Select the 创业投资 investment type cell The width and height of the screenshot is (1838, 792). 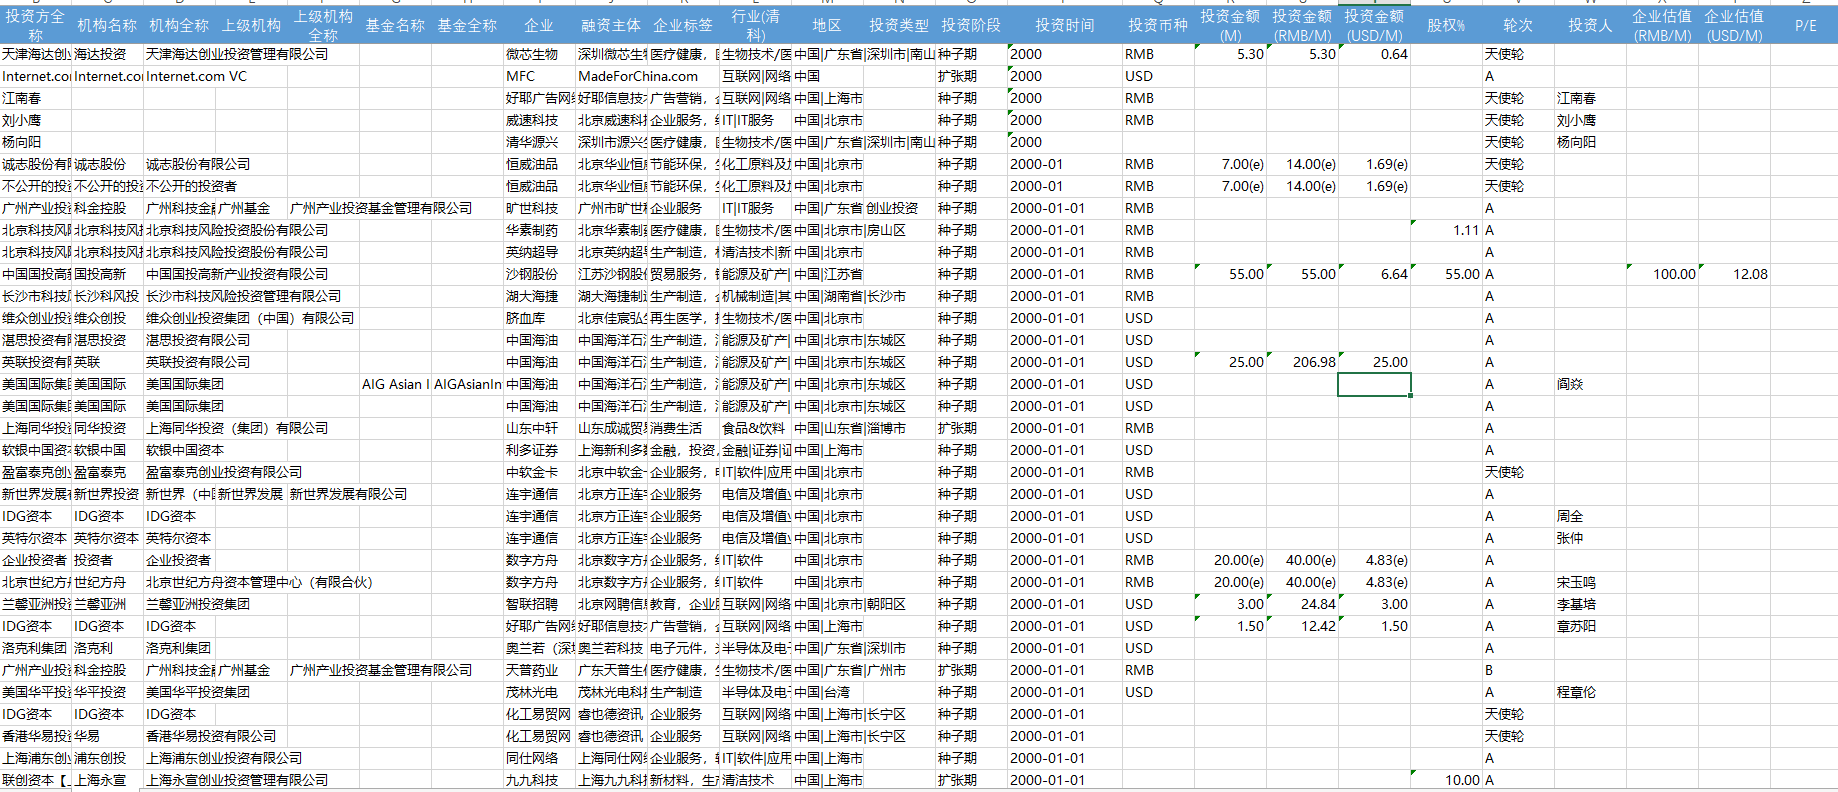tap(899, 208)
